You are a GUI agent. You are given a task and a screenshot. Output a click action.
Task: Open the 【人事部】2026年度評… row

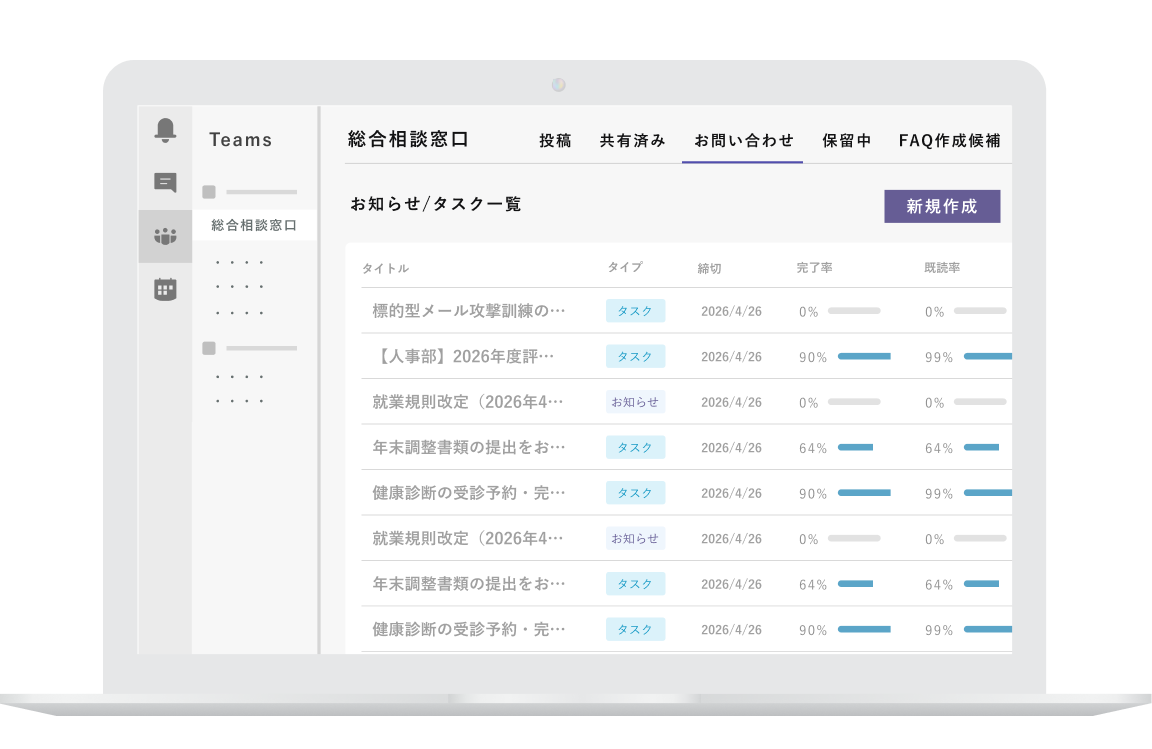(x=686, y=356)
